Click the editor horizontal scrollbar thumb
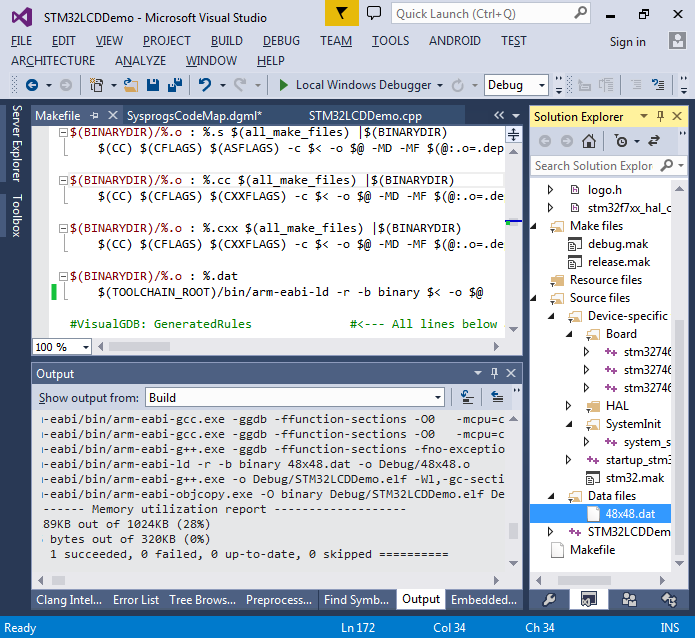695x638 pixels. click(x=139, y=346)
